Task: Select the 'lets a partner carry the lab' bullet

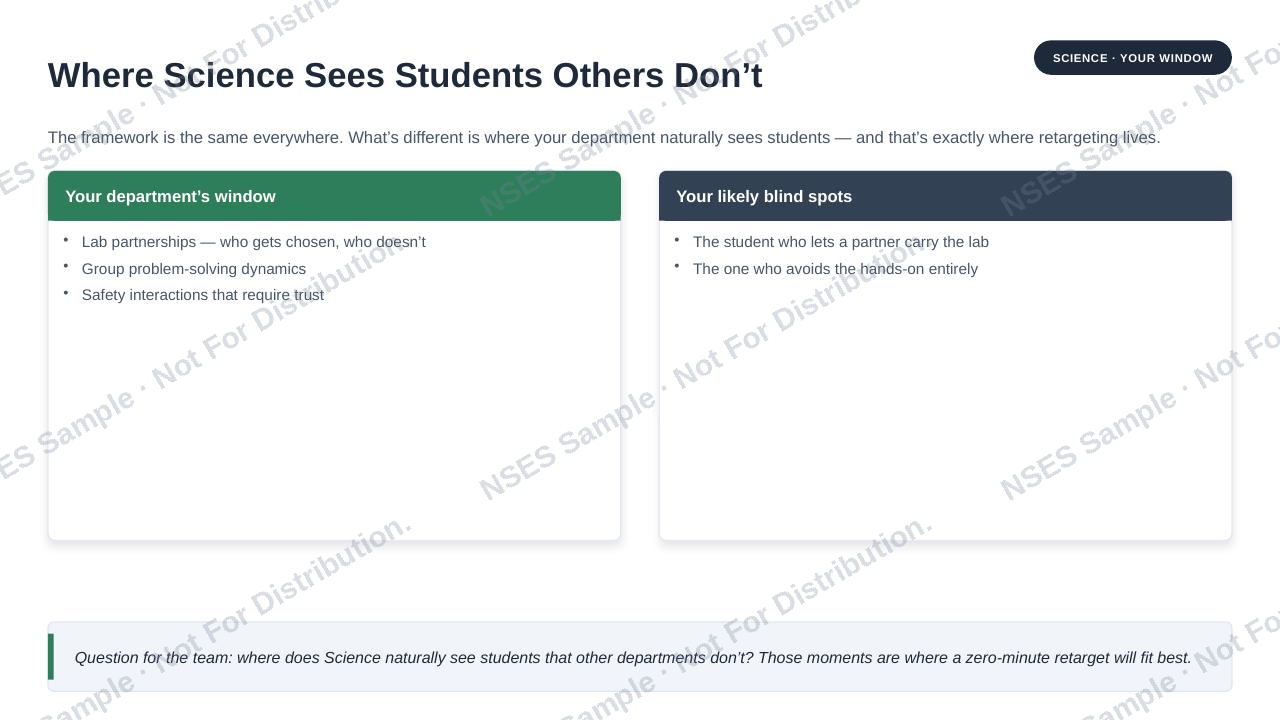Action: [841, 242]
